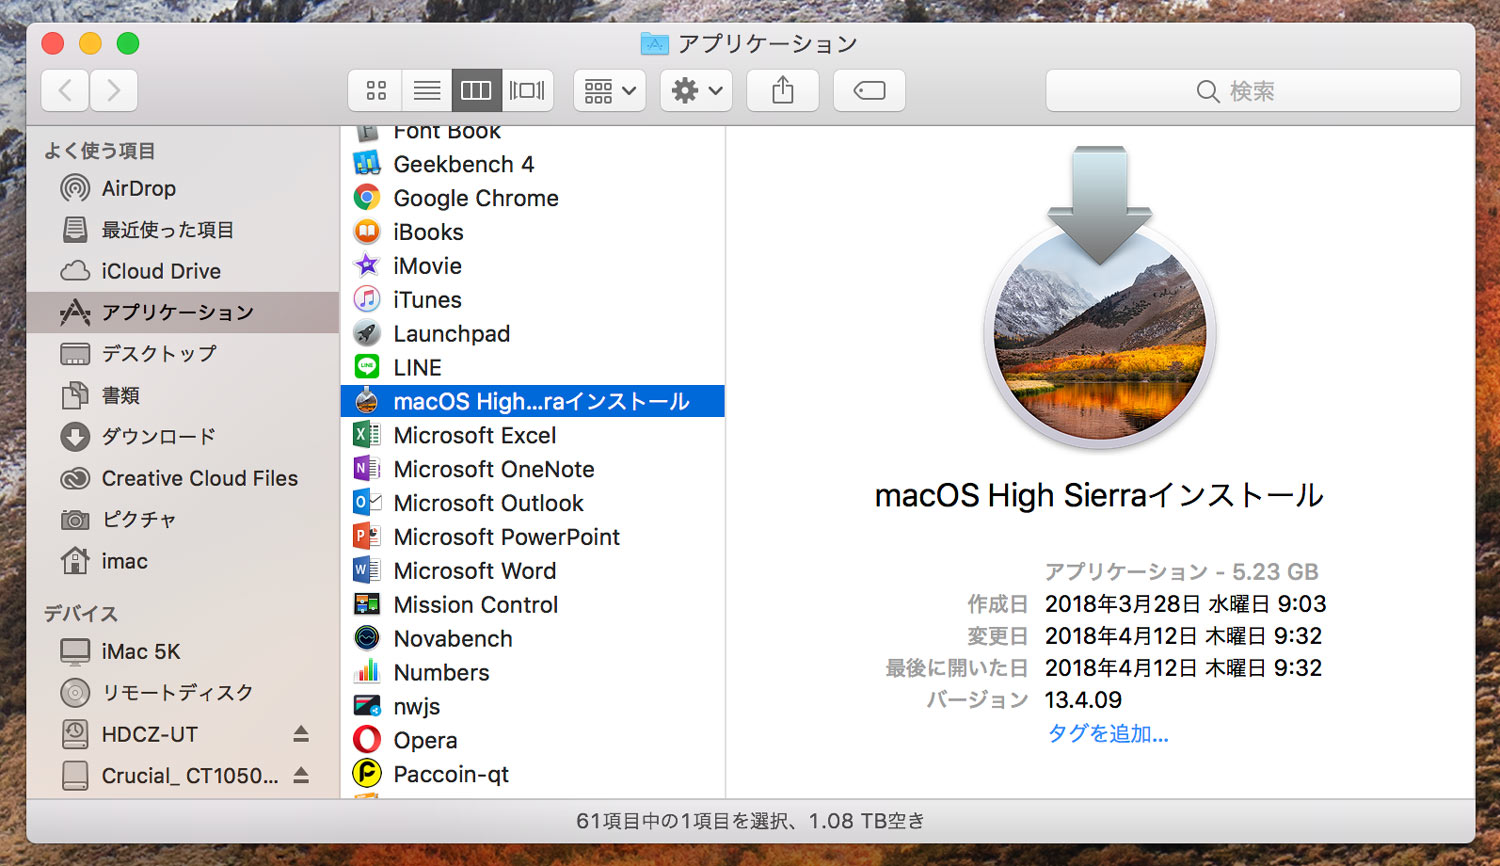The width and height of the screenshot is (1500, 866).
Task: Click the 検索 search field
Action: point(1253,91)
